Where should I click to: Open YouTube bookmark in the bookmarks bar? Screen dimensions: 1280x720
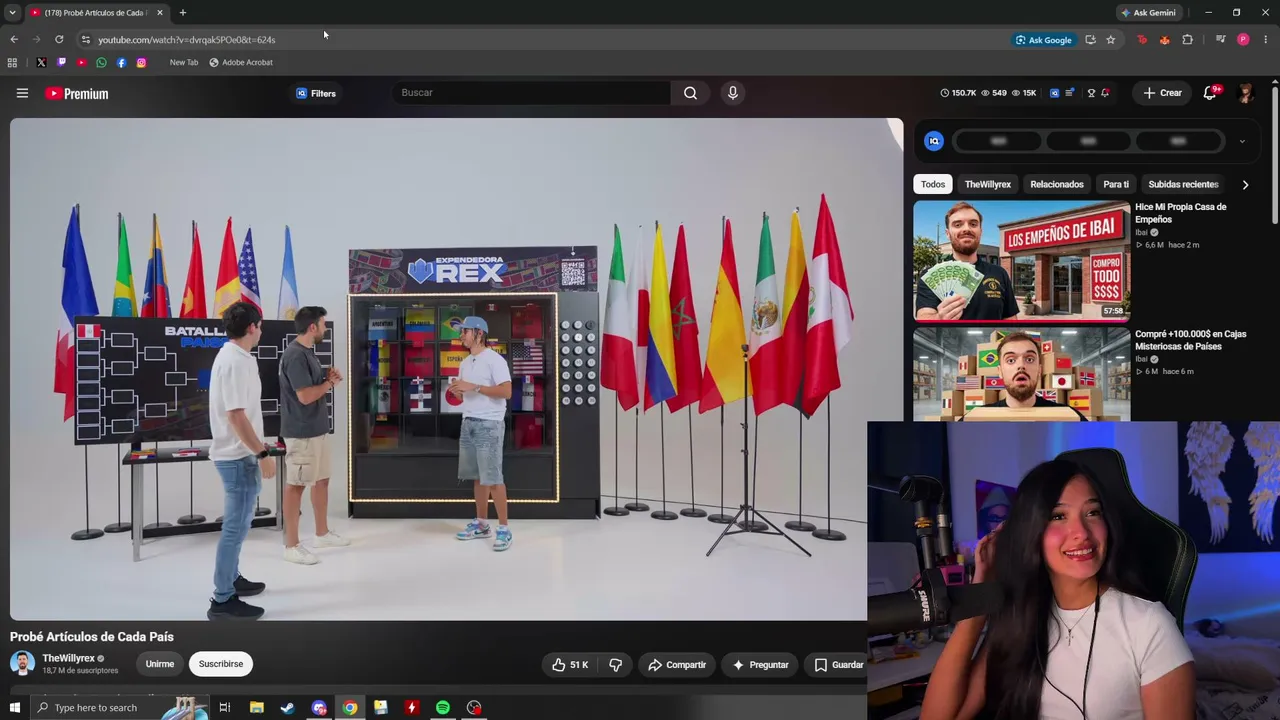[x=81, y=62]
